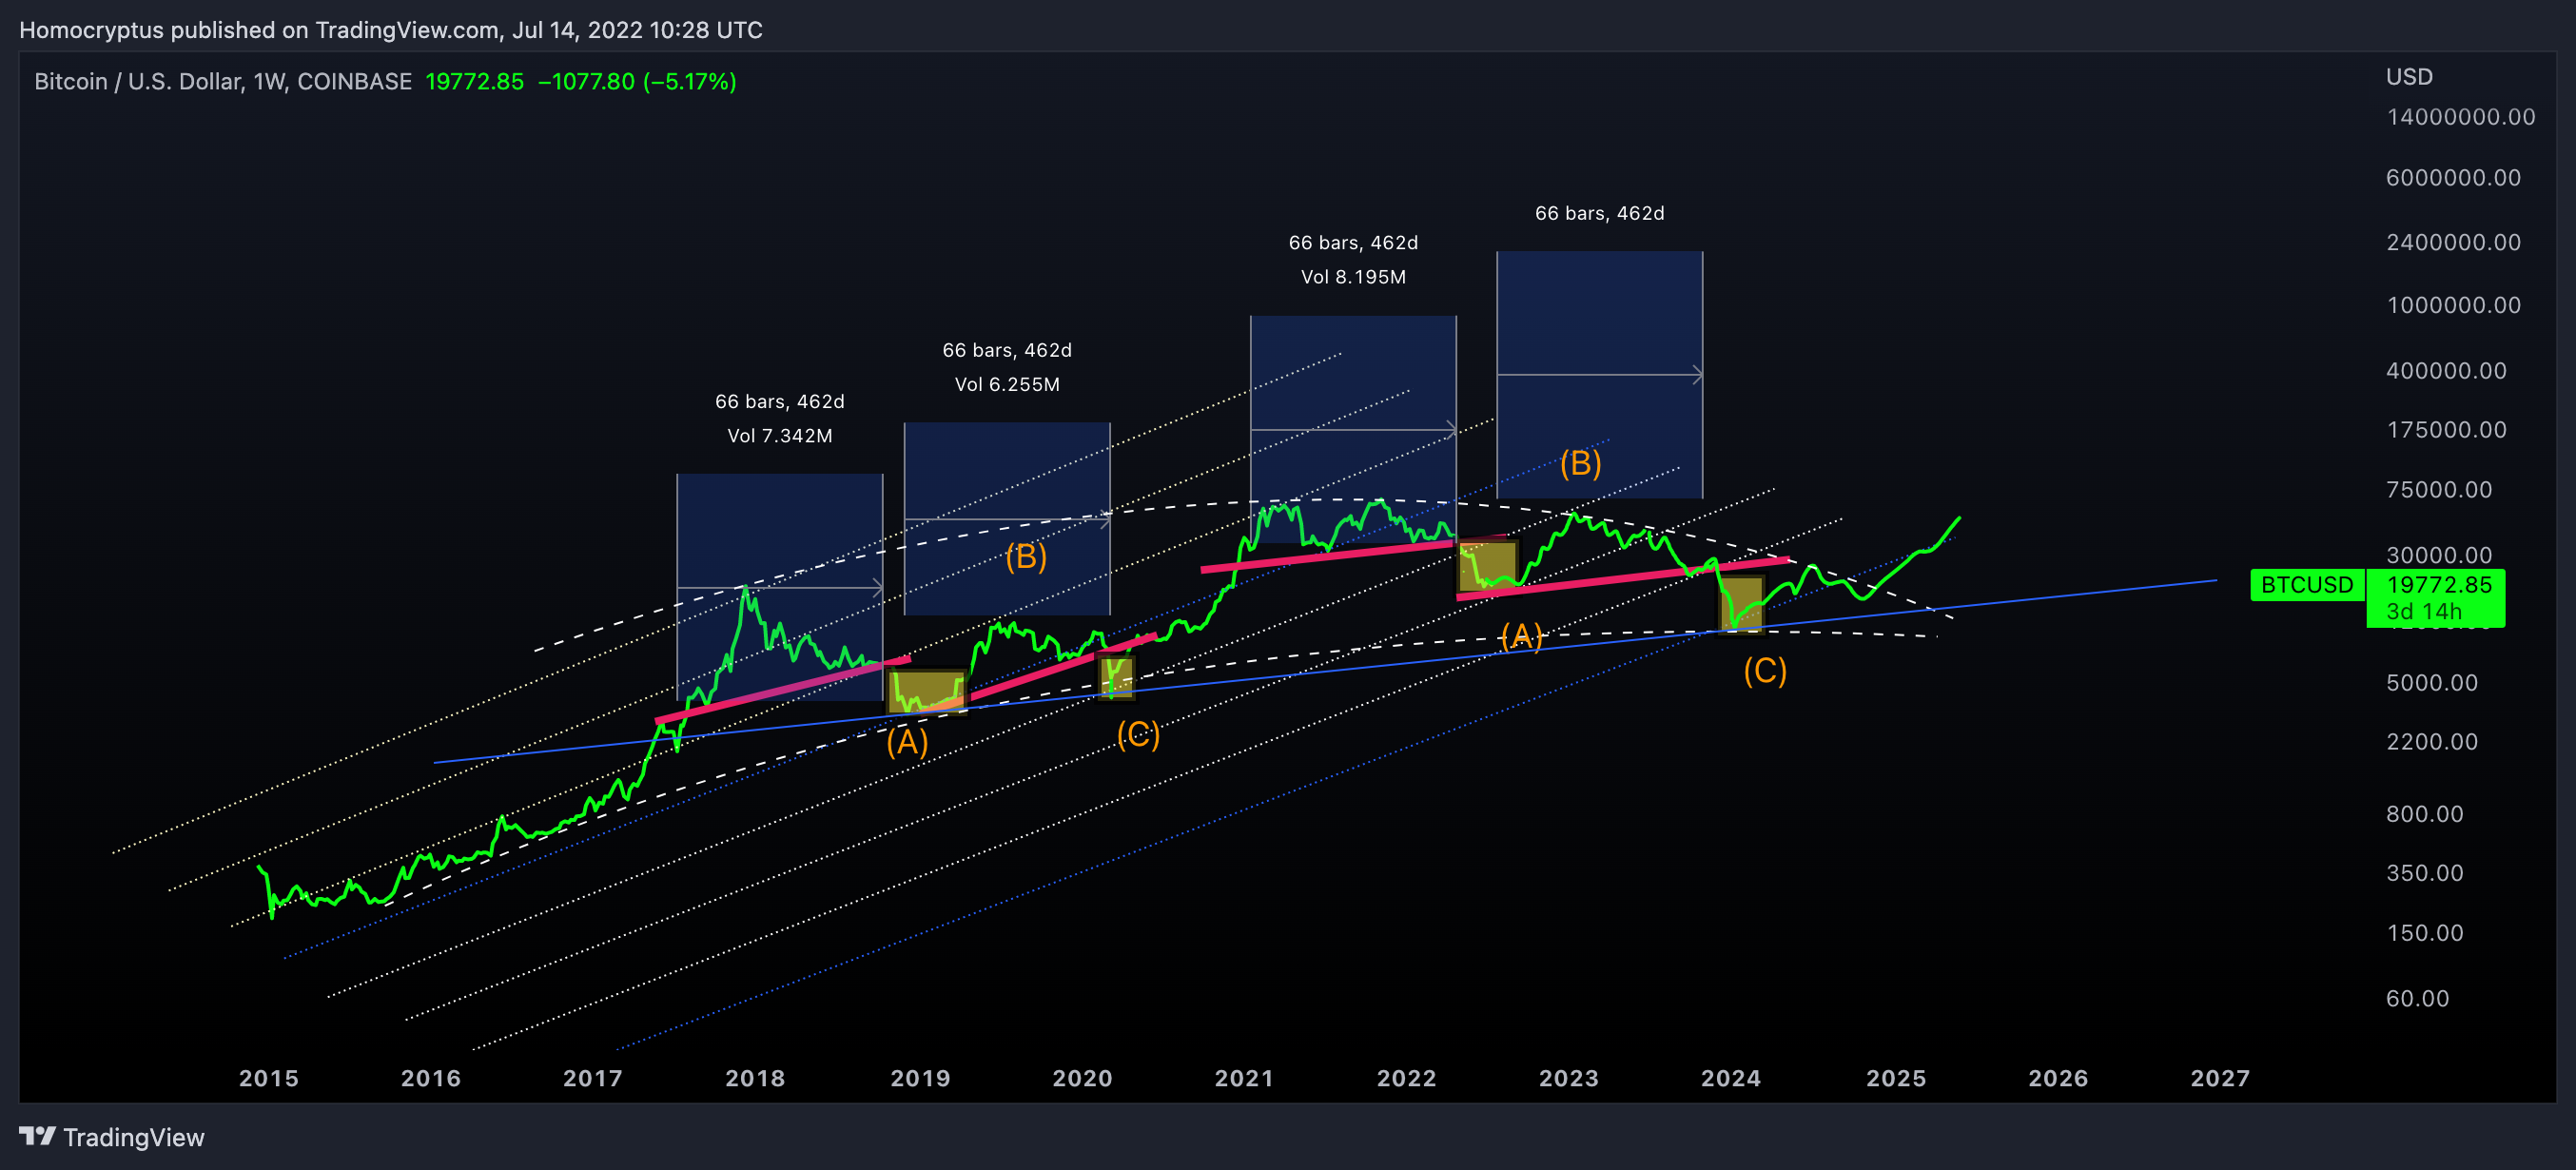Click the 66 bars label above Vol 8.195M
Viewport: 2576px width, 1170px height.
[x=1353, y=243]
